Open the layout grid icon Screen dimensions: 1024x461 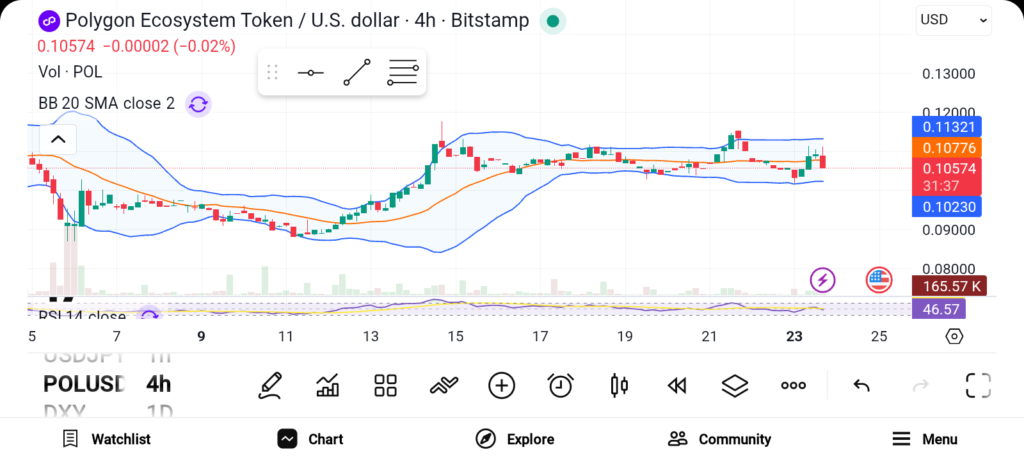coord(385,385)
